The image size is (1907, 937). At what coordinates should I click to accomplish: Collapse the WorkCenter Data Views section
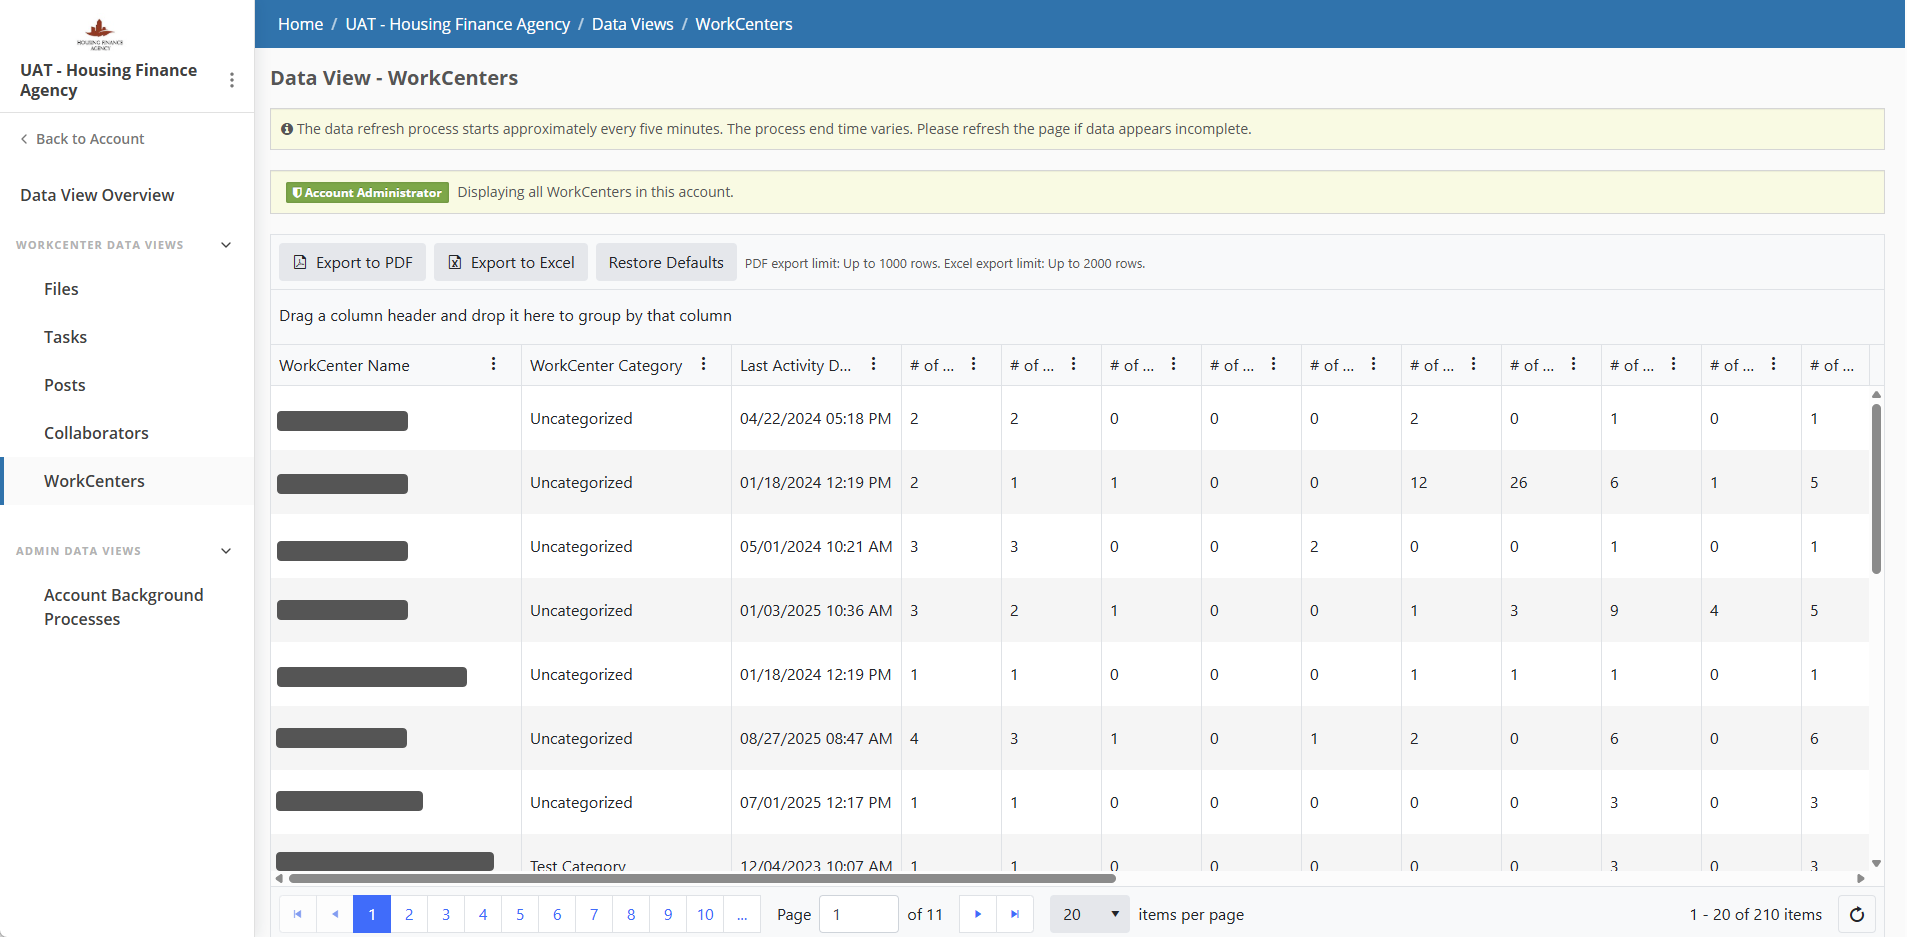(226, 245)
